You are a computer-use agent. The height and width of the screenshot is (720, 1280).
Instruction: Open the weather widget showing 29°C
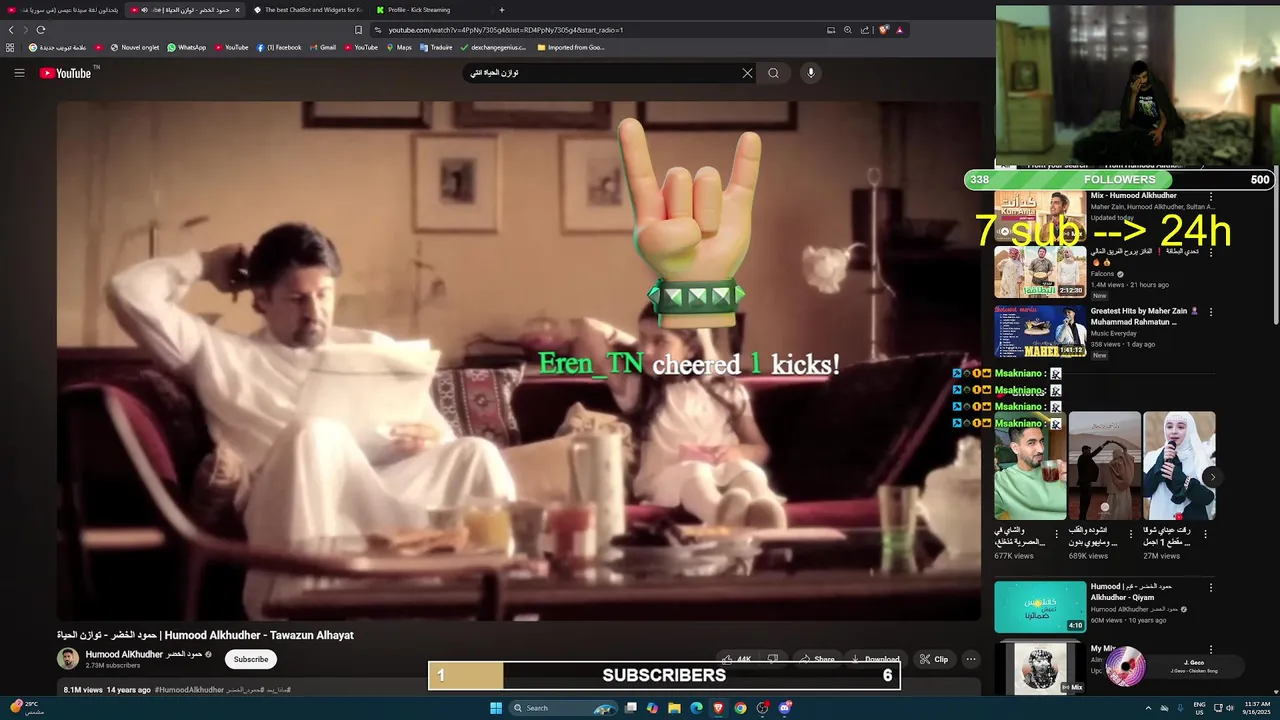click(x=25, y=708)
